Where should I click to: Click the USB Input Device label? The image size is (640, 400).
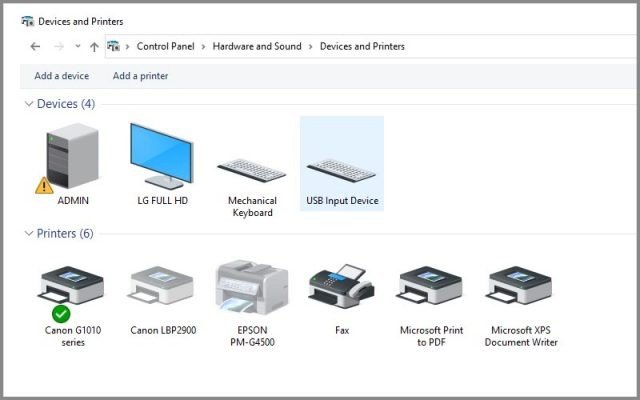coord(342,201)
